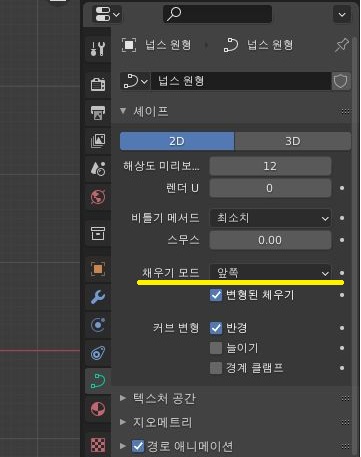Click the 스무스 value field
Viewport: 361px width, 457px height.
[x=270, y=240]
